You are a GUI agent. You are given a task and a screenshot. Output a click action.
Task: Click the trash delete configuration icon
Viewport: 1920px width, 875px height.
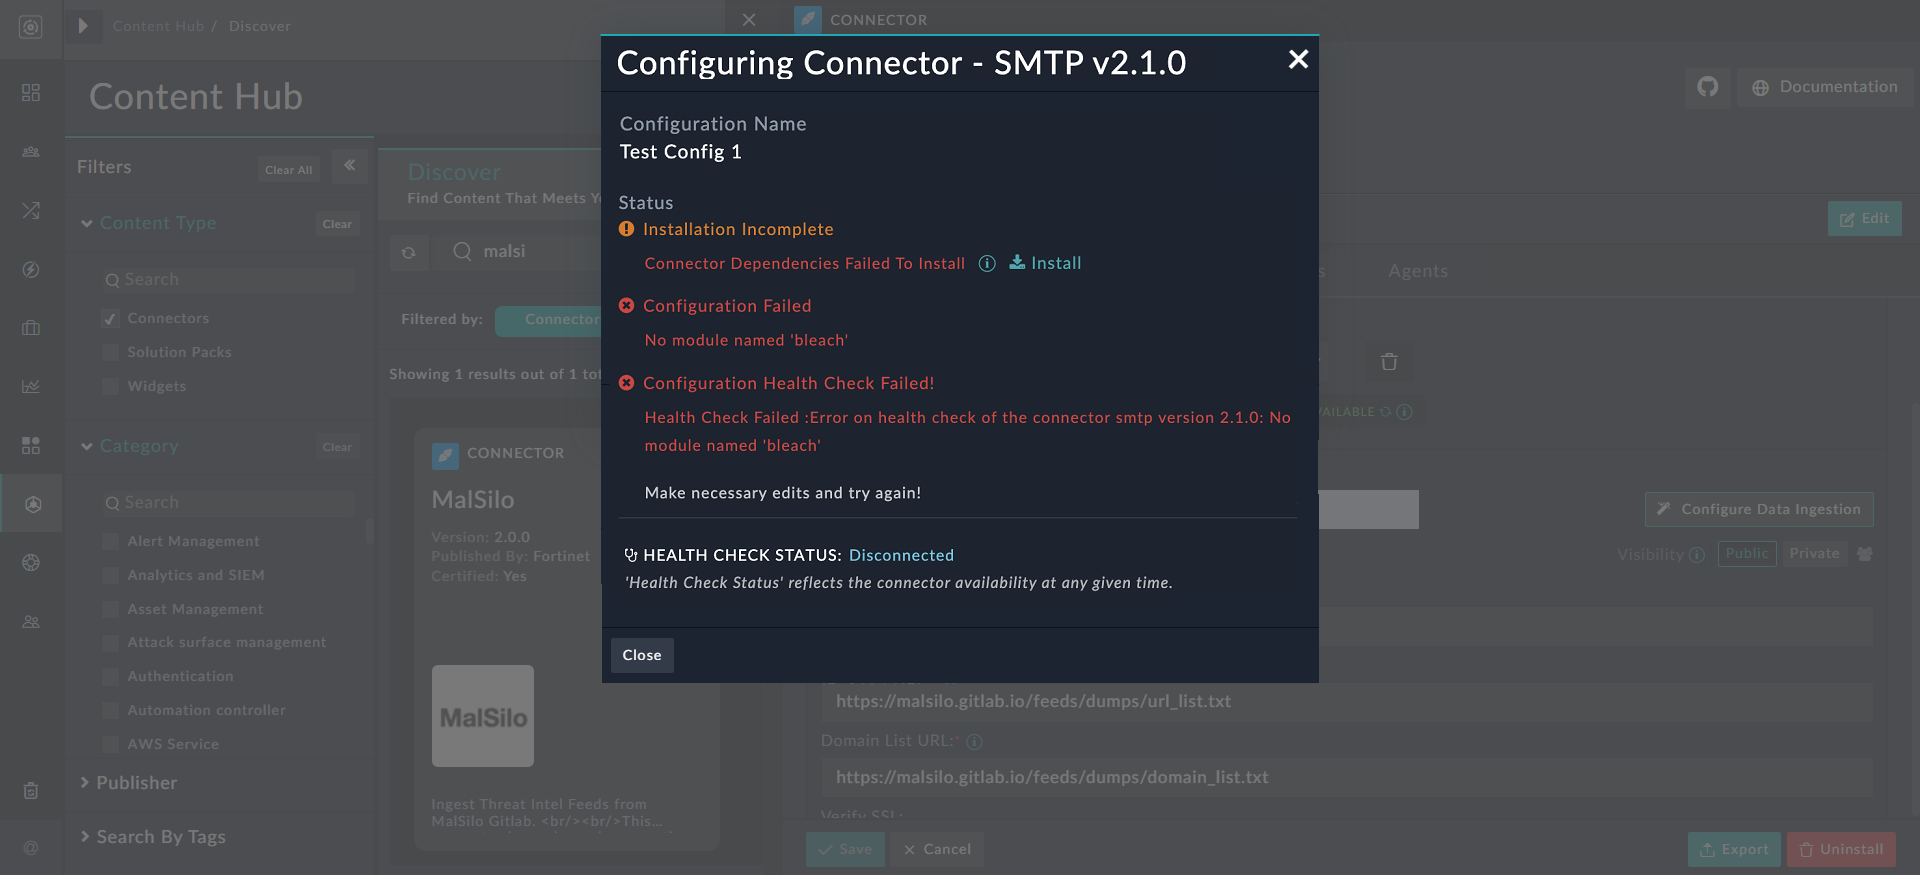(x=1389, y=362)
